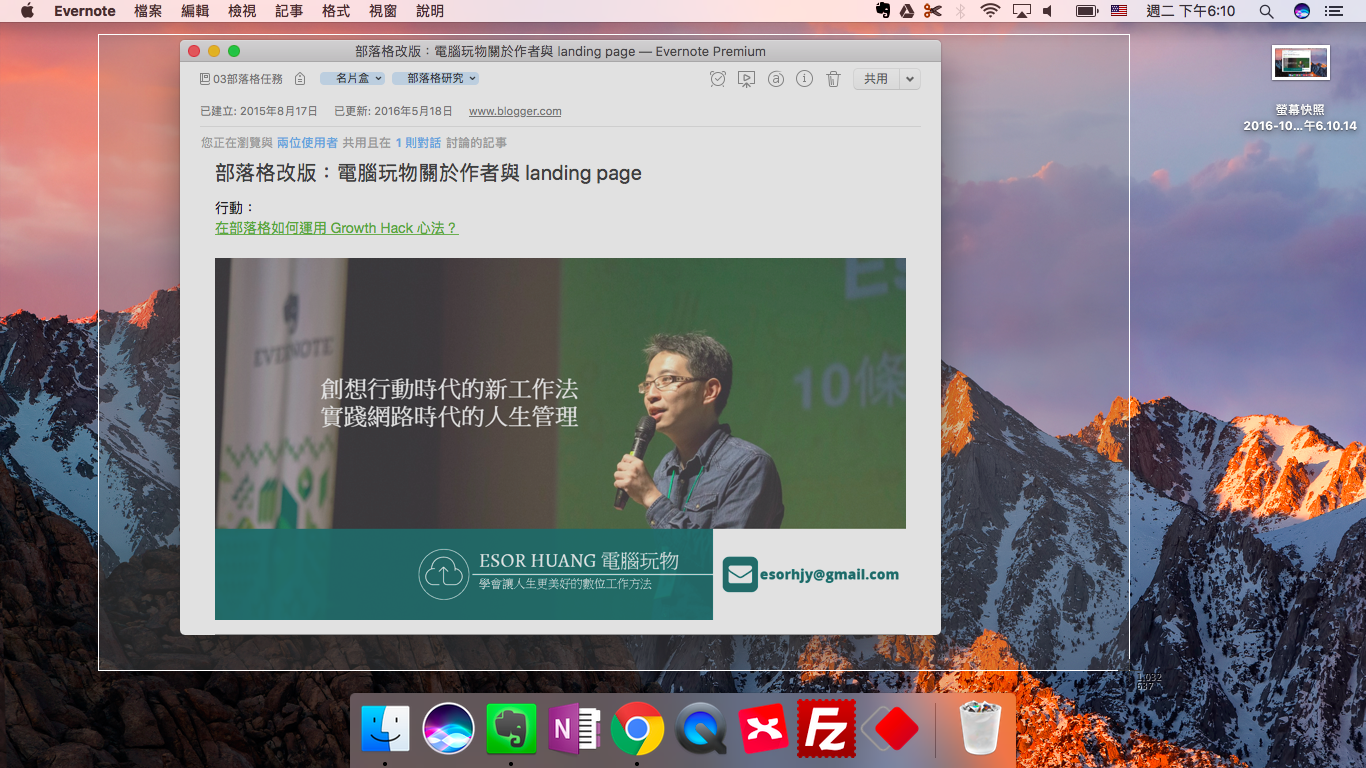
Task: Click the red diamond app in Dock
Action: coord(889,730)
